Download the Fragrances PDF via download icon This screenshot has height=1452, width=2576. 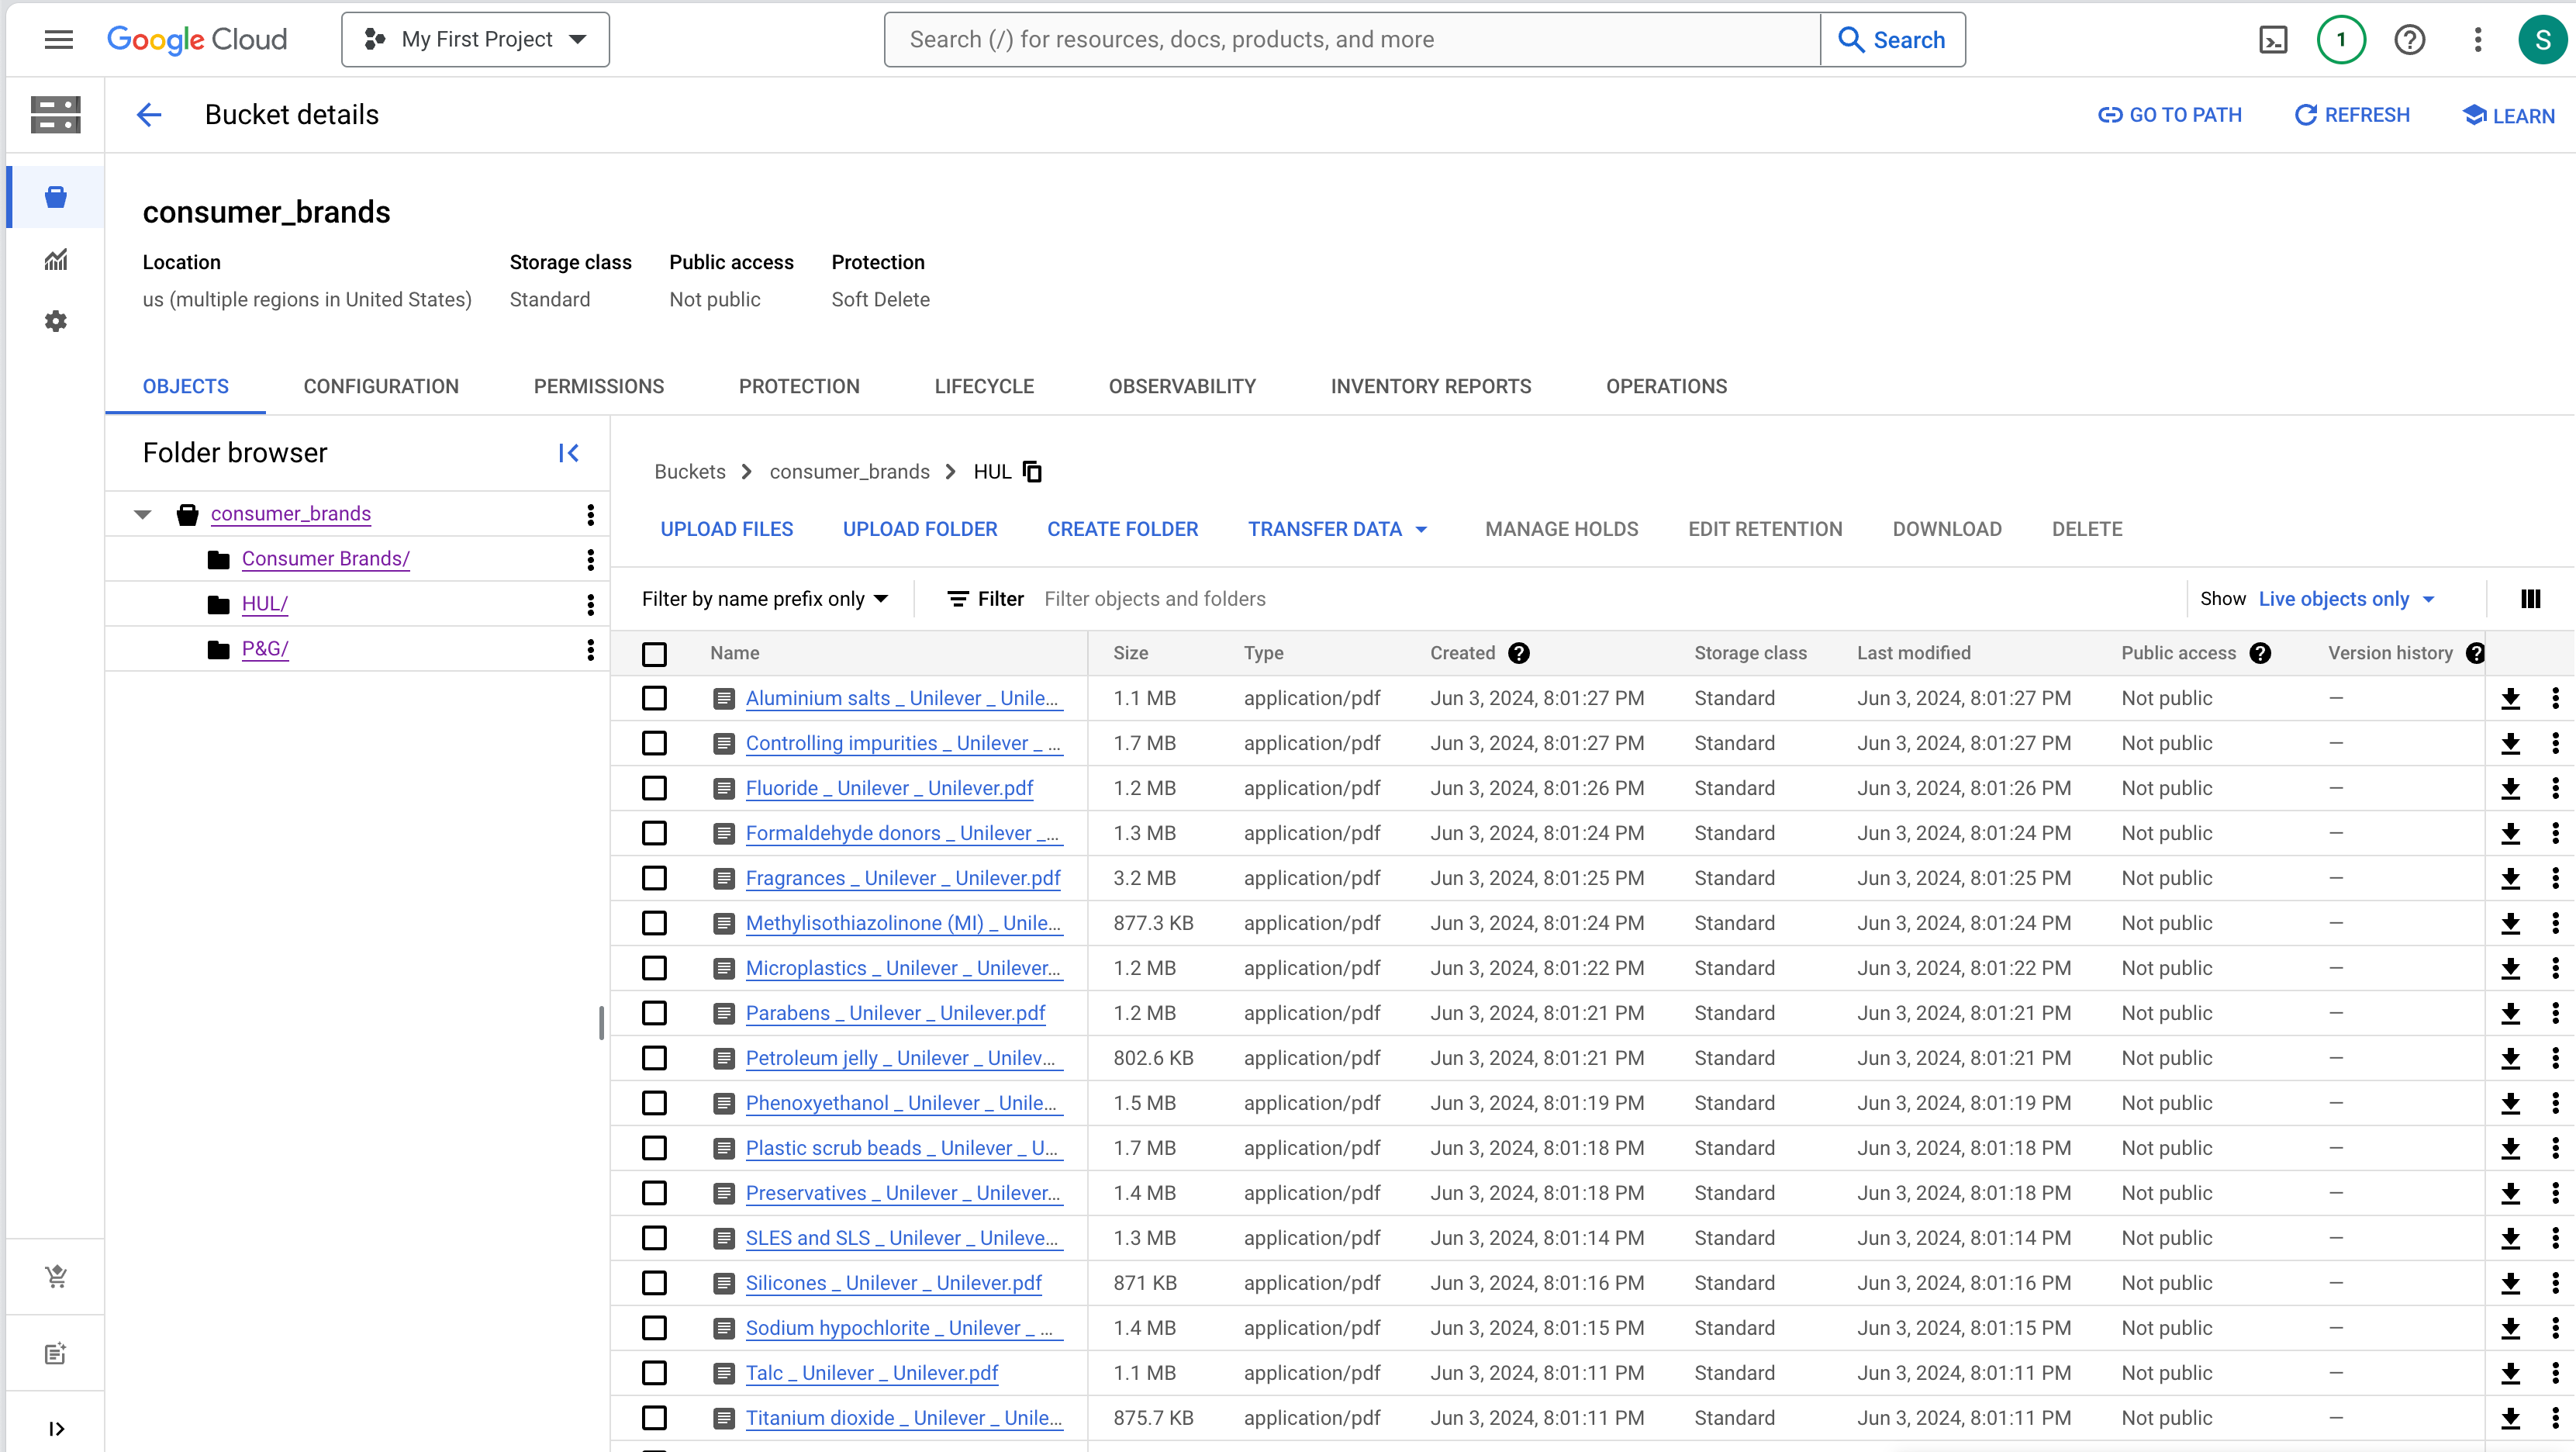tap(2510, 878)
